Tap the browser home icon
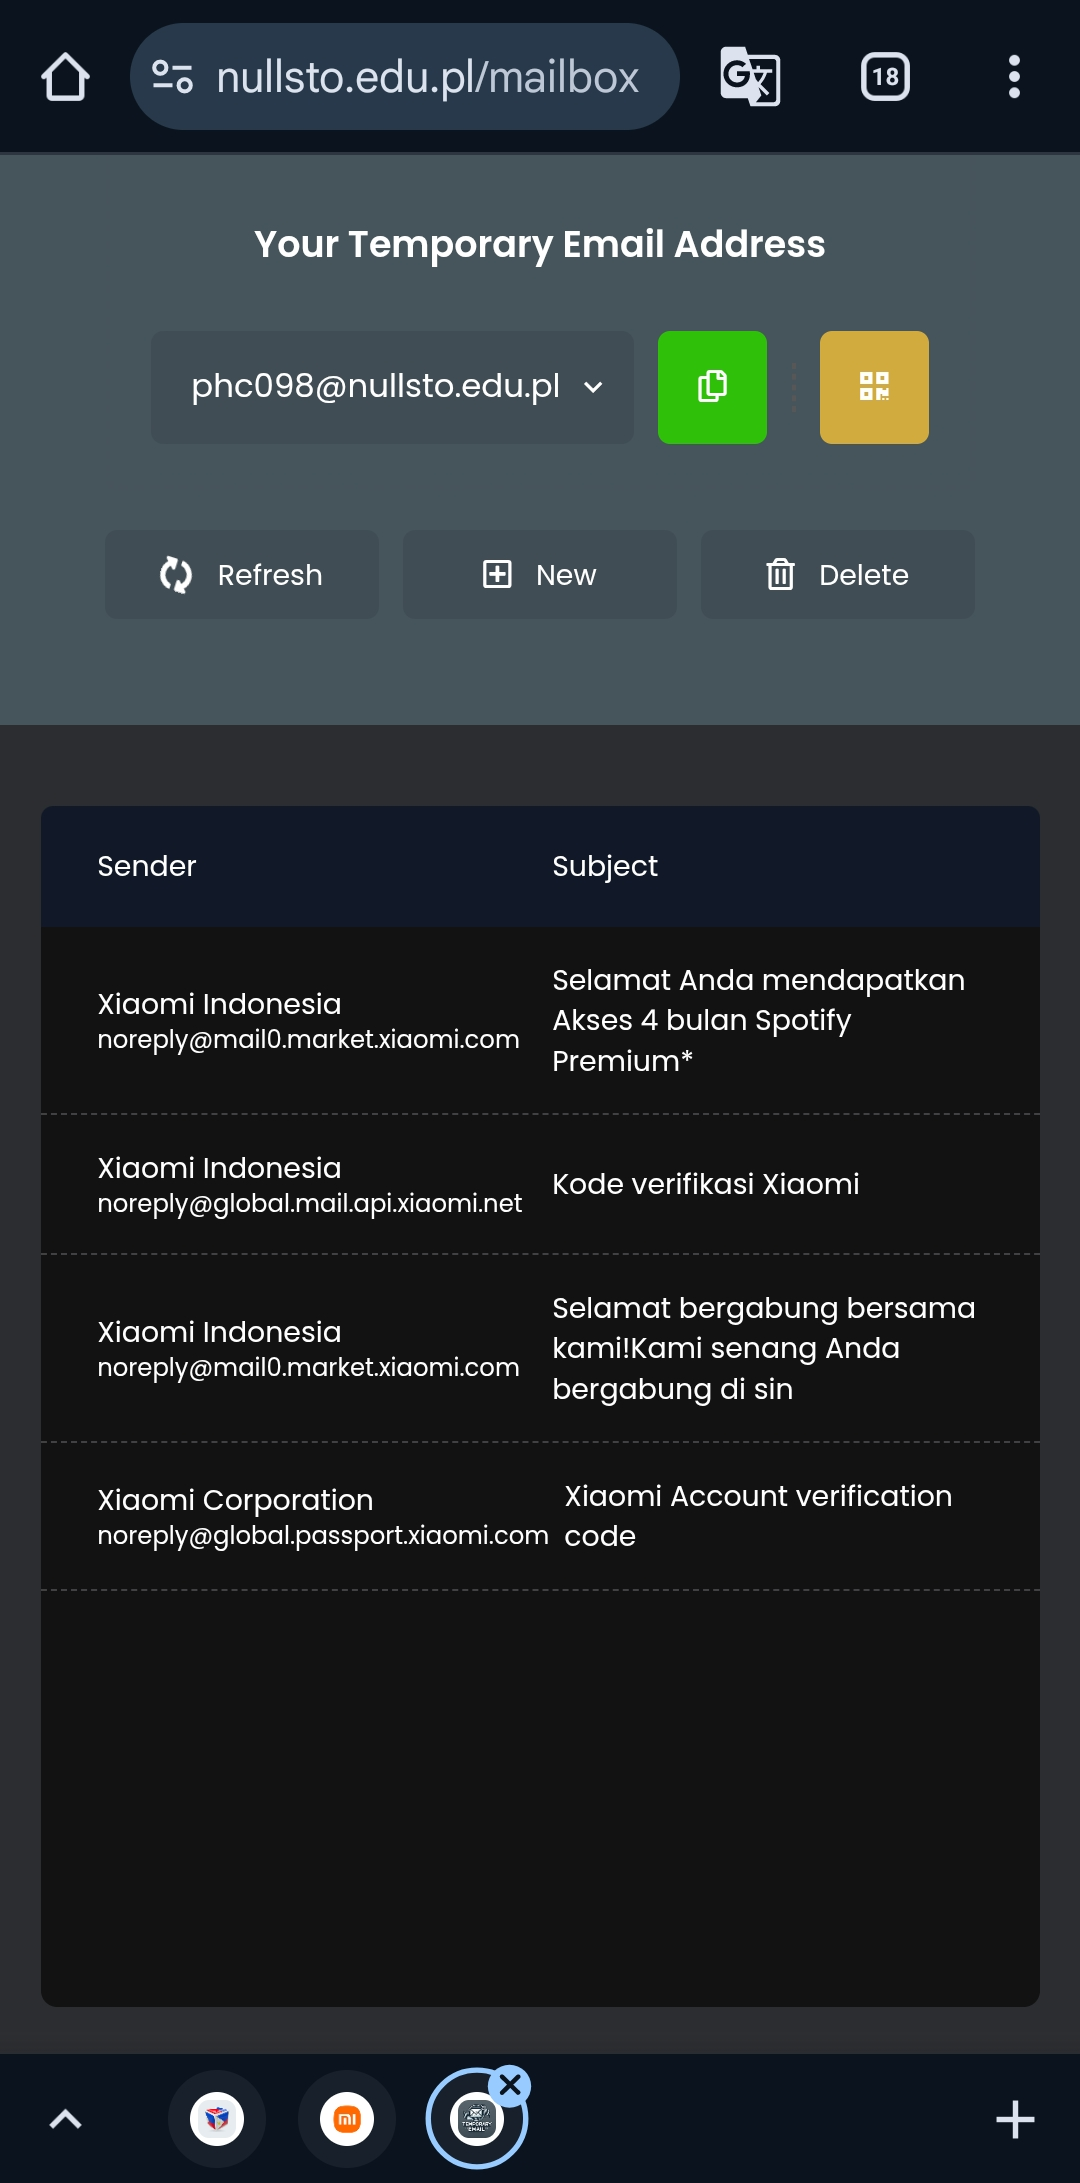The image size is (1080, 2183). (65, 77)
